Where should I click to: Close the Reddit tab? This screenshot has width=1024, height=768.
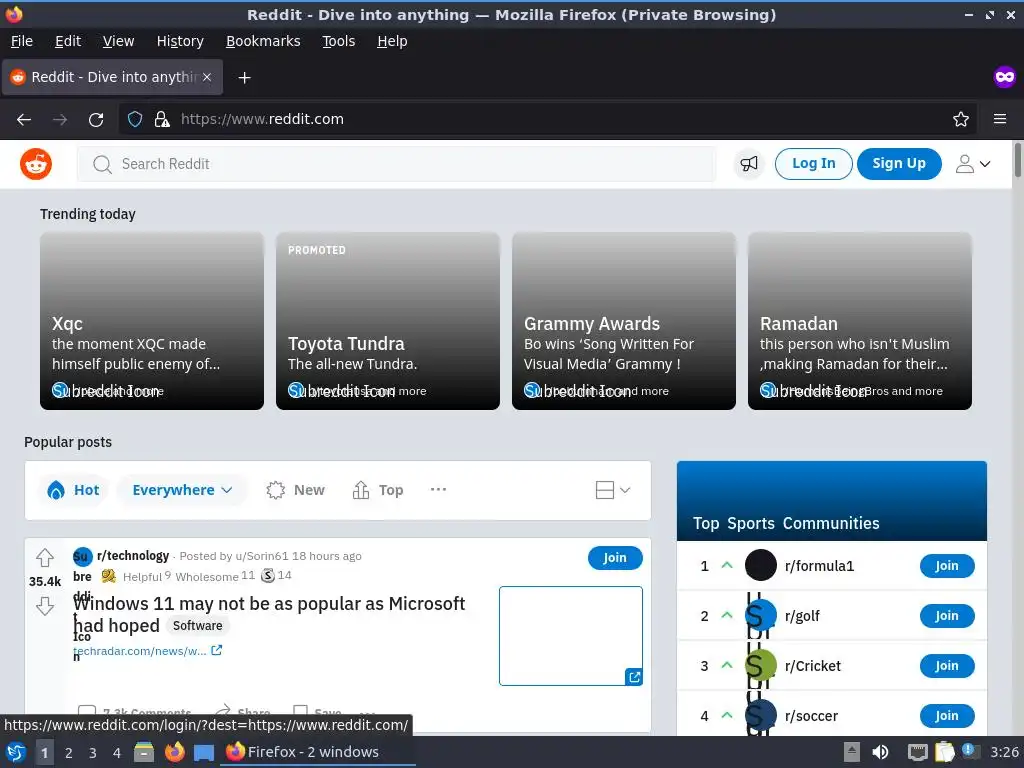coord(206,77)
